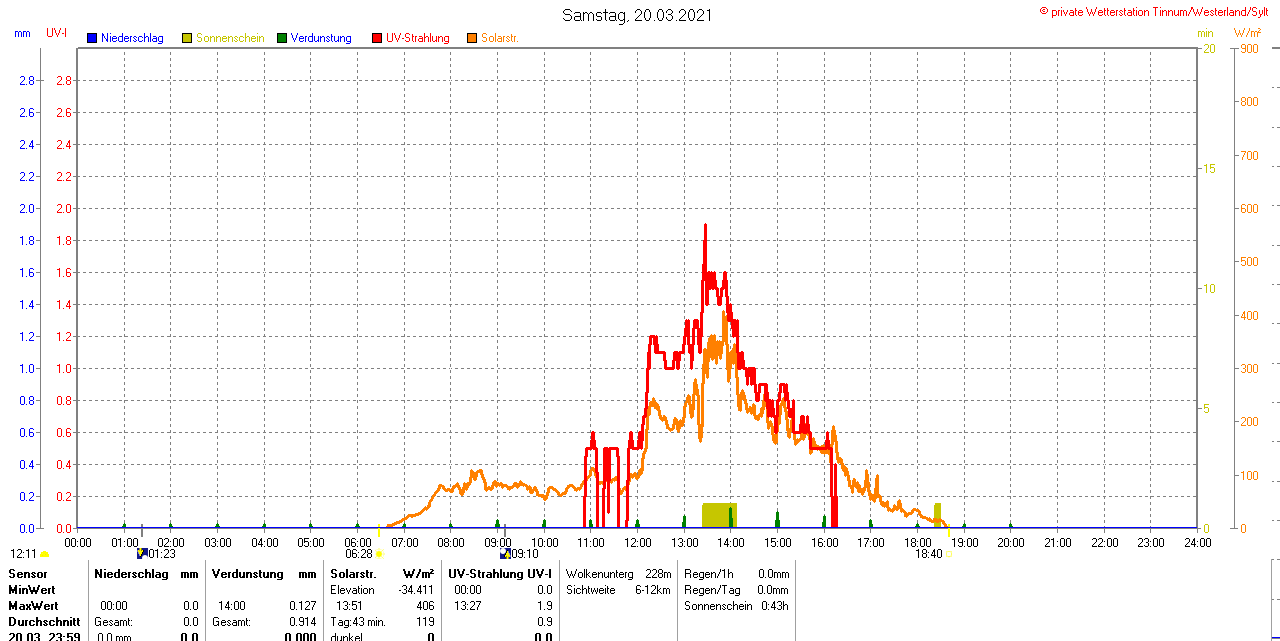Click the moonrise icon at 09:10
The image size is (1280, 641).
point(505,553)
